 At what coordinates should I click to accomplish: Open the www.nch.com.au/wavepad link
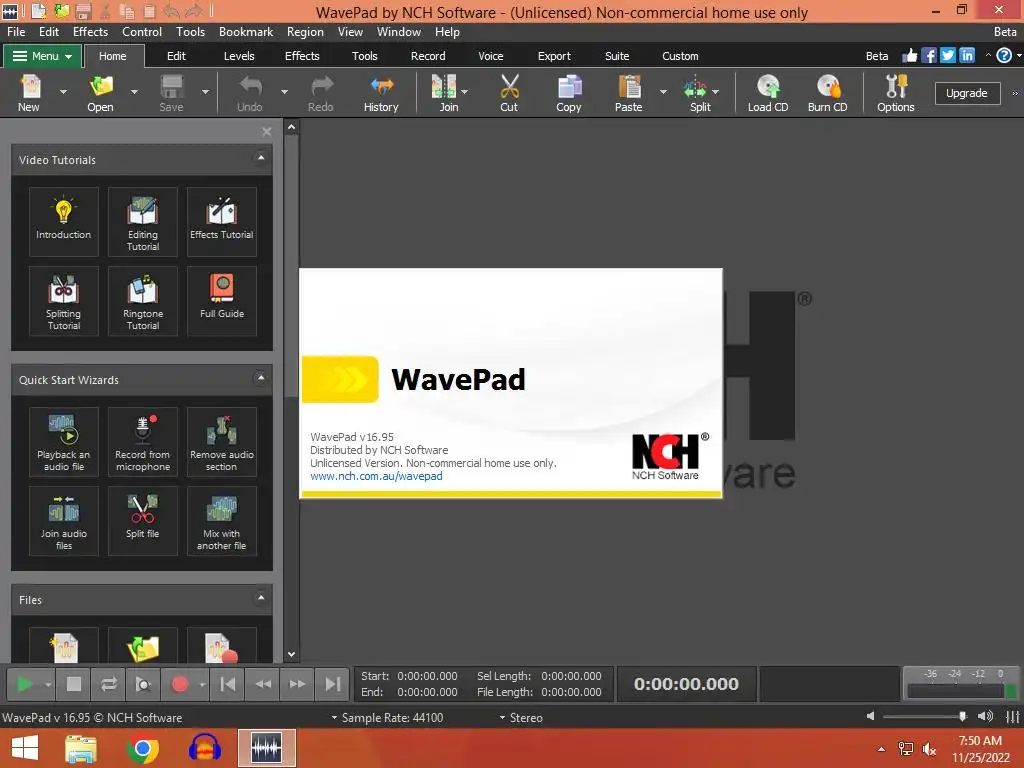point(376,476)
